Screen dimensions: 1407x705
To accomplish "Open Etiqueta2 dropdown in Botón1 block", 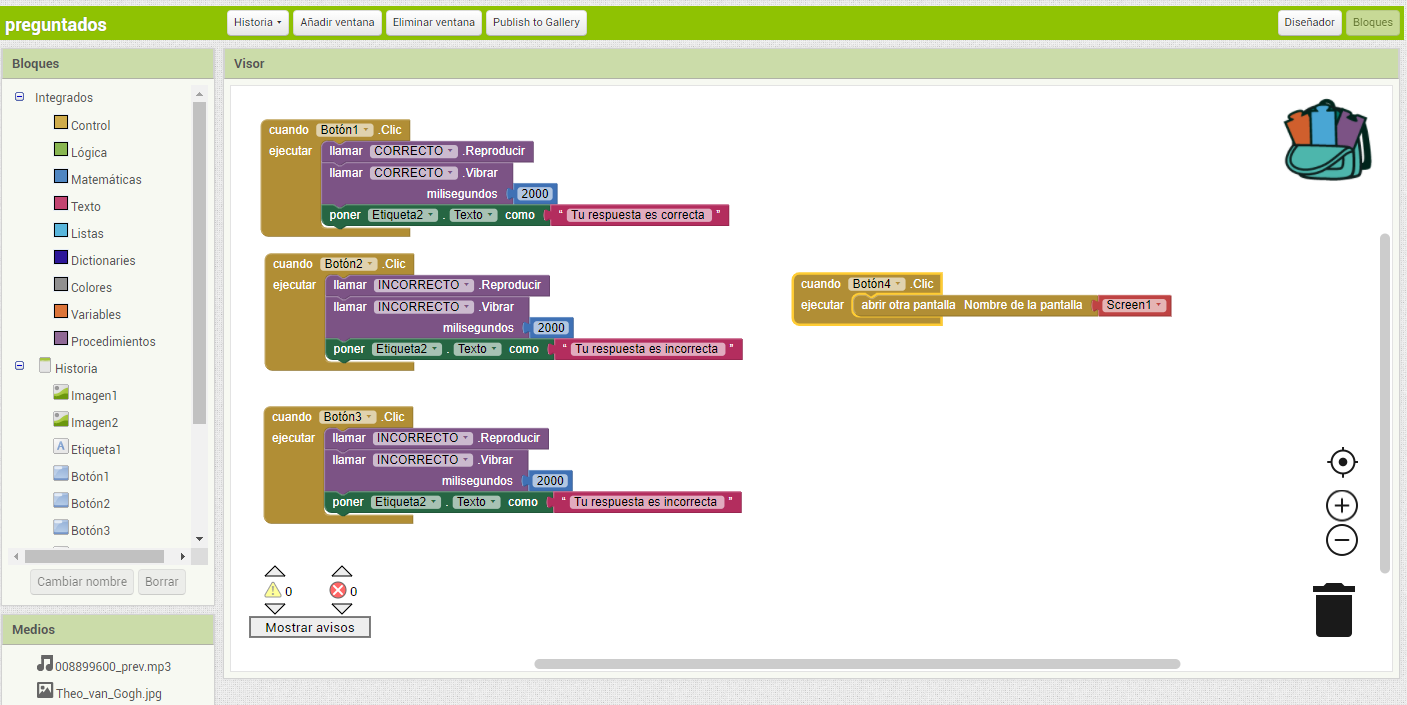I will [403, 215].
